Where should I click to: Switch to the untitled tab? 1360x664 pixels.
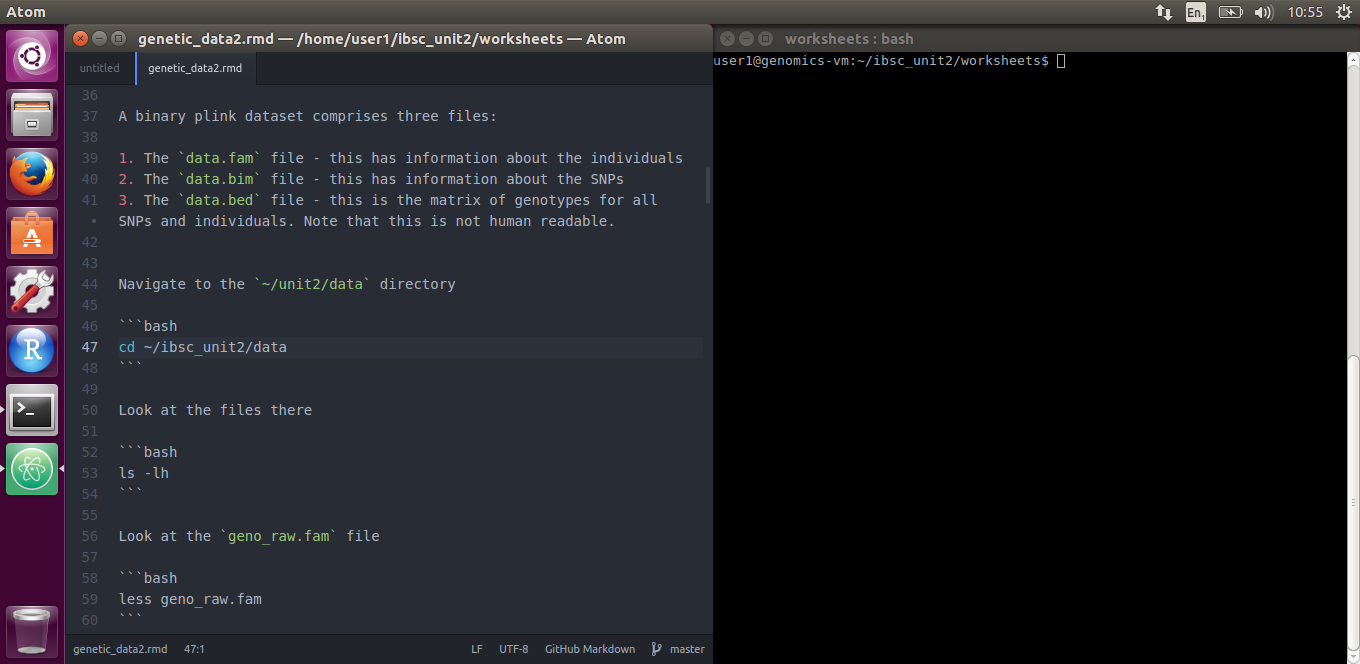point(100,69)
